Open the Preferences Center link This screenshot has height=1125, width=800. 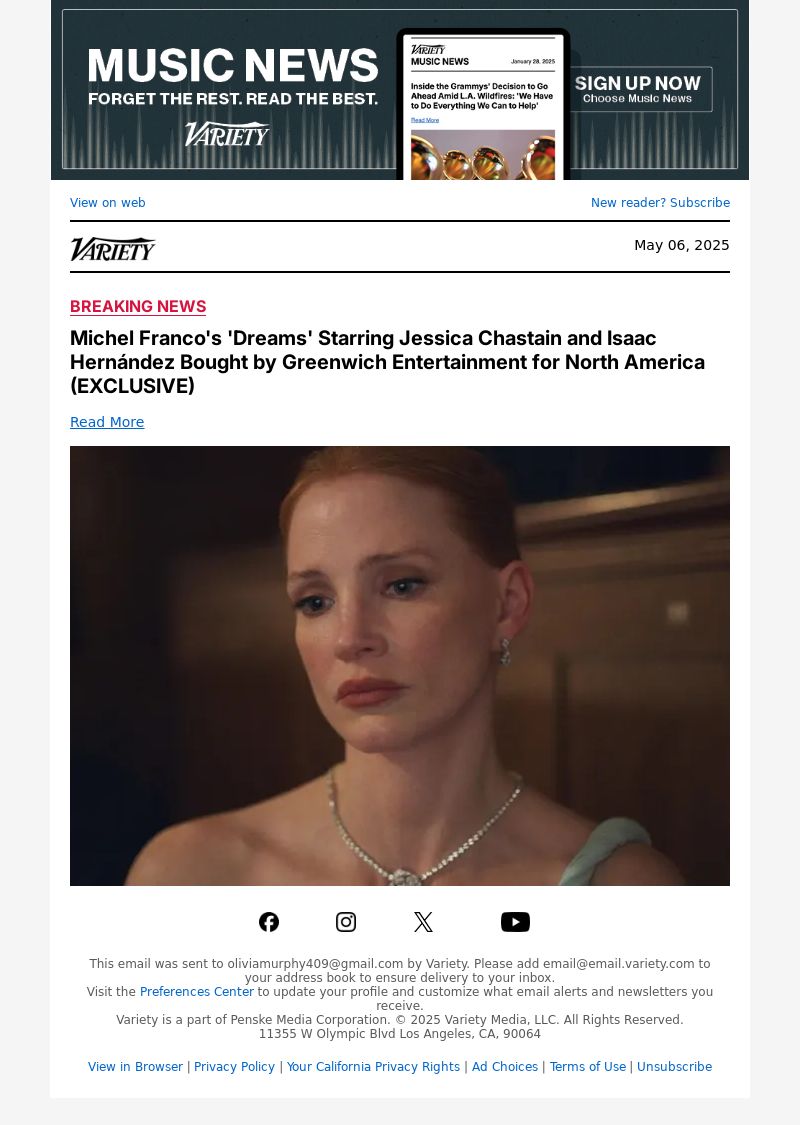197,992
